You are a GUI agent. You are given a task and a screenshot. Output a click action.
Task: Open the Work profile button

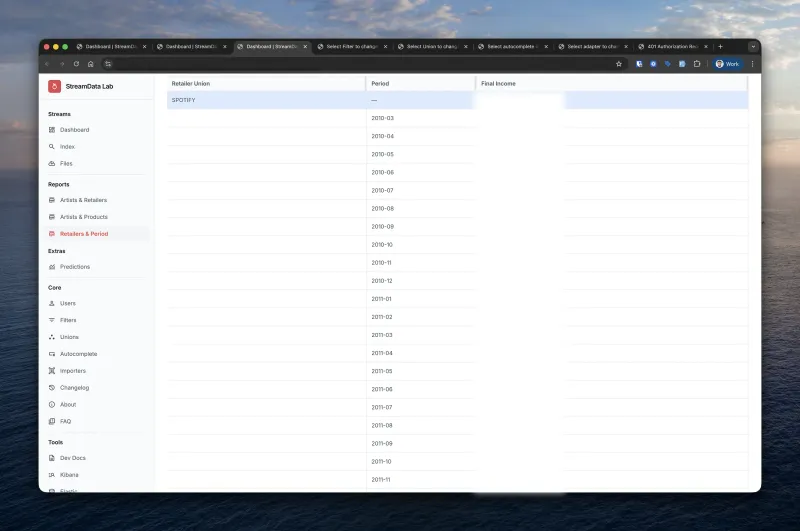pyautogui.click(x=728, y=64)
